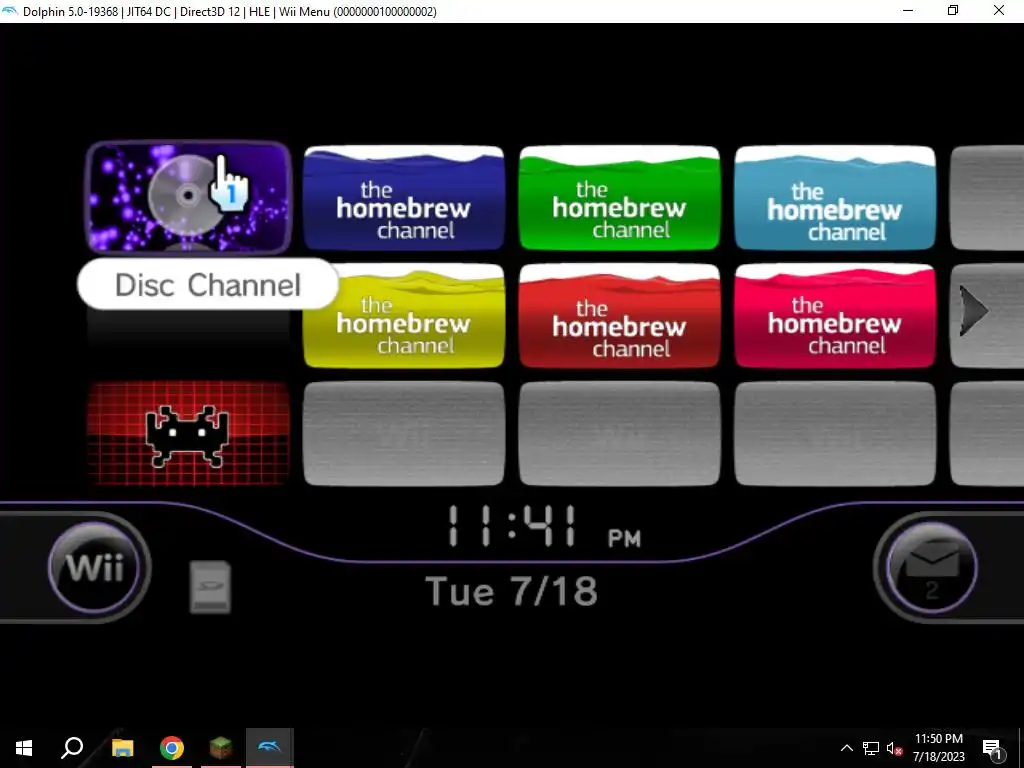Image resolution: width=1024 pixels, height=768 pixels.
Task: Open the Windows Start menu
Action: [24, 748]
